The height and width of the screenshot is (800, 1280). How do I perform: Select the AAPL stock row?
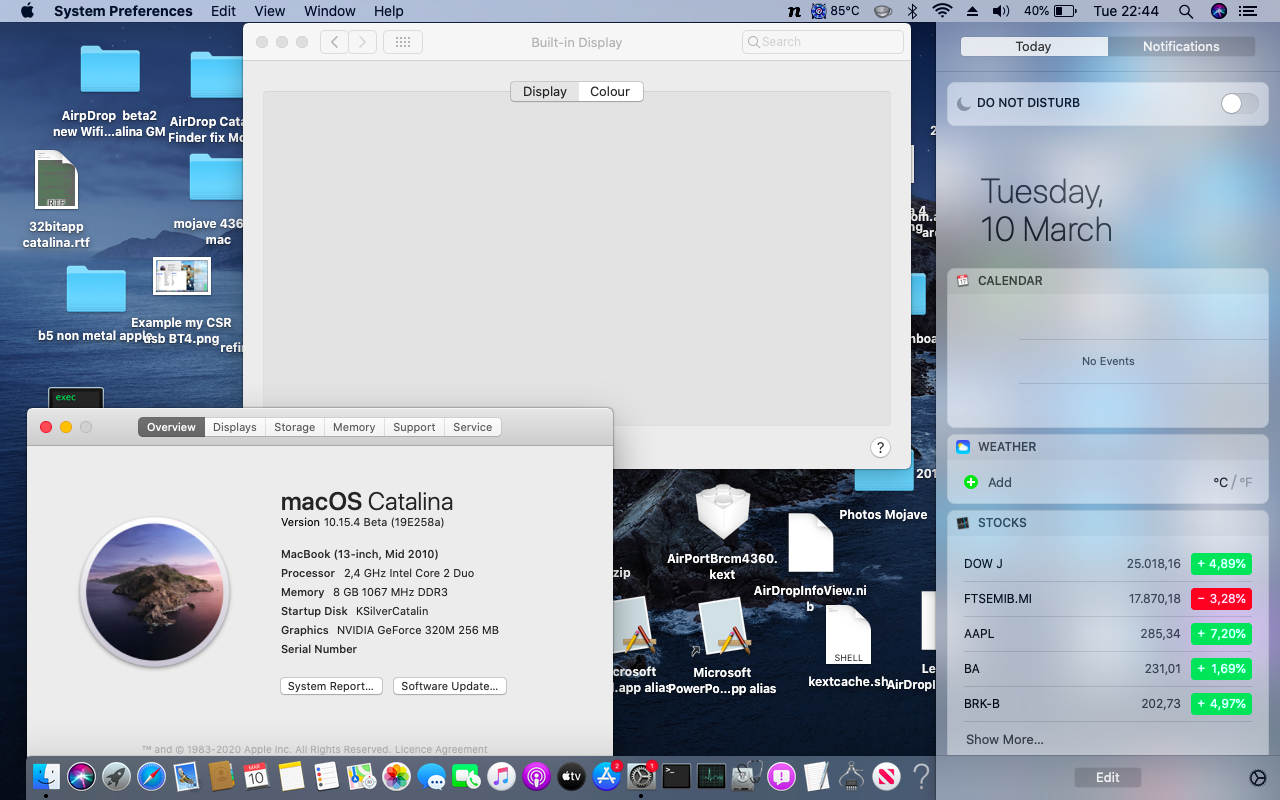[1107, 634]
